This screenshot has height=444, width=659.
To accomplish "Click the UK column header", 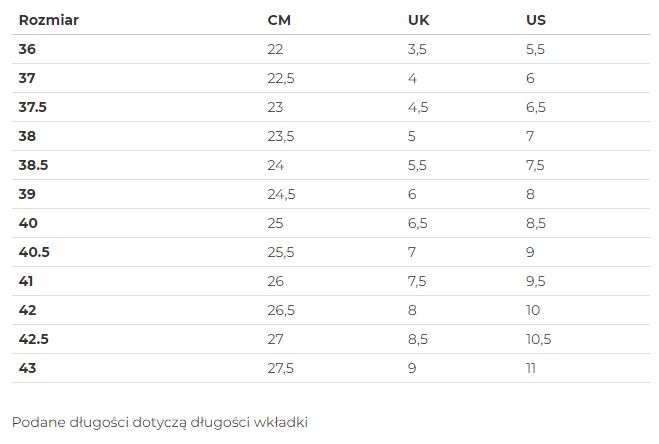I will point(419,20).
